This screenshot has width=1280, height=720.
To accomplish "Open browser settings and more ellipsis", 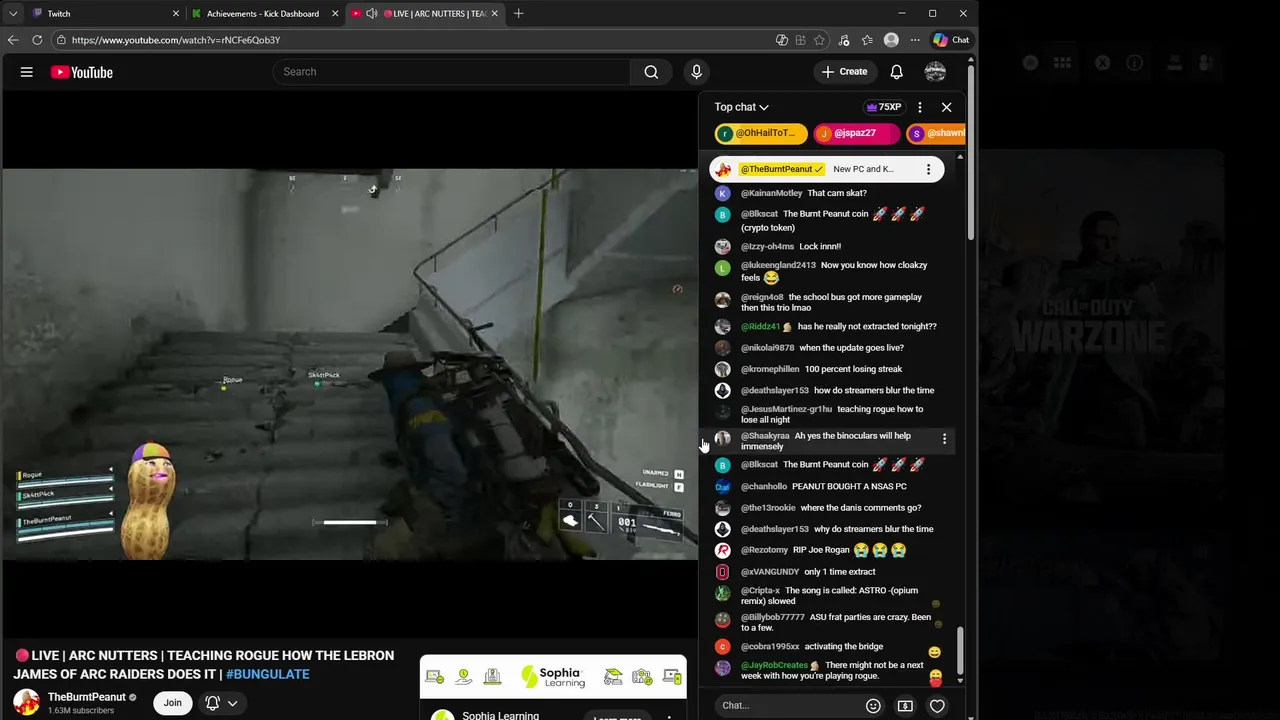I will (x=914, y=40).
